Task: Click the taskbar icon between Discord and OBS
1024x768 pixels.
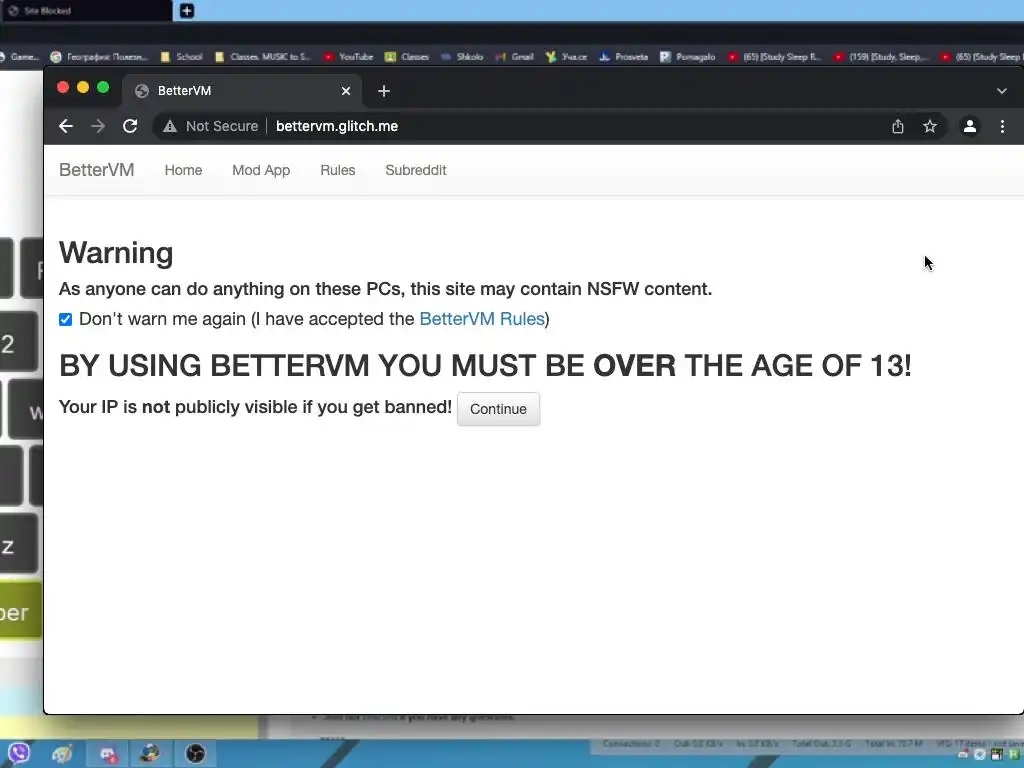Action: tap(150, 754)
